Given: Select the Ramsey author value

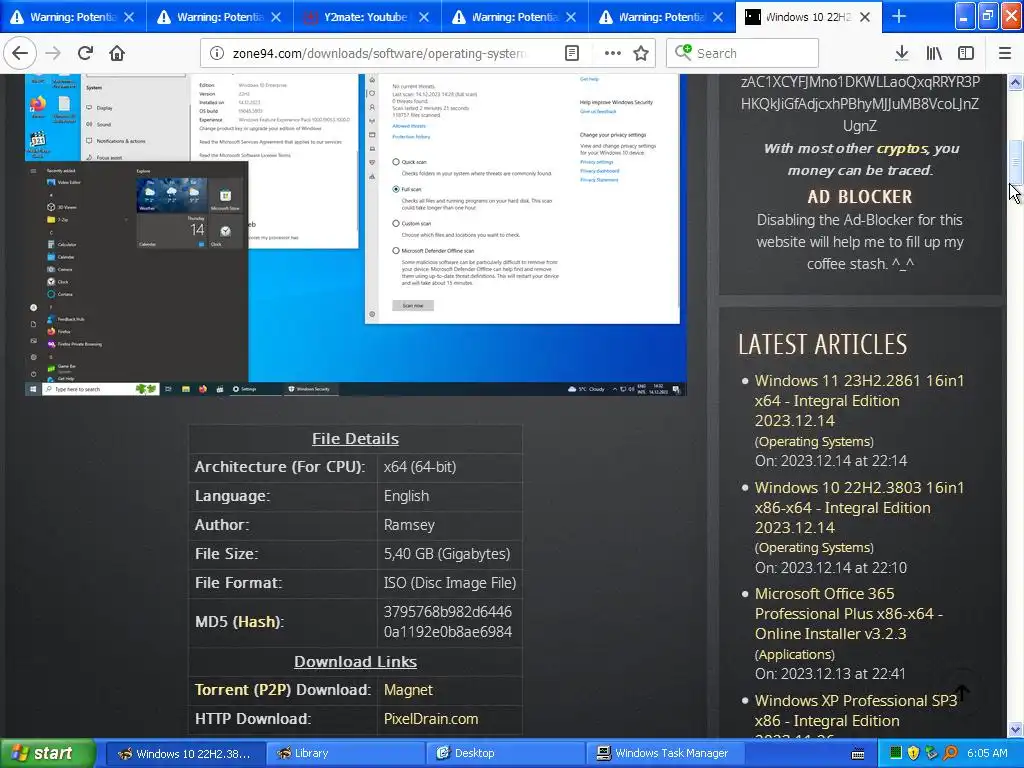Looking at the screenshot, I should tap(409, 525).
